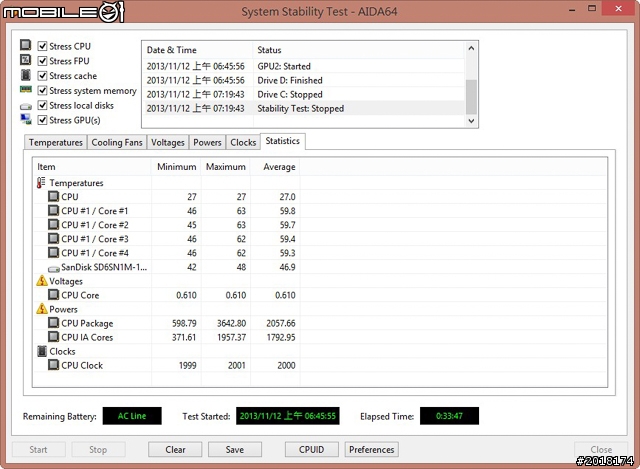Click the chip icon of CPU IA Cores row
The image size is (640, 469).
(53, 337)
